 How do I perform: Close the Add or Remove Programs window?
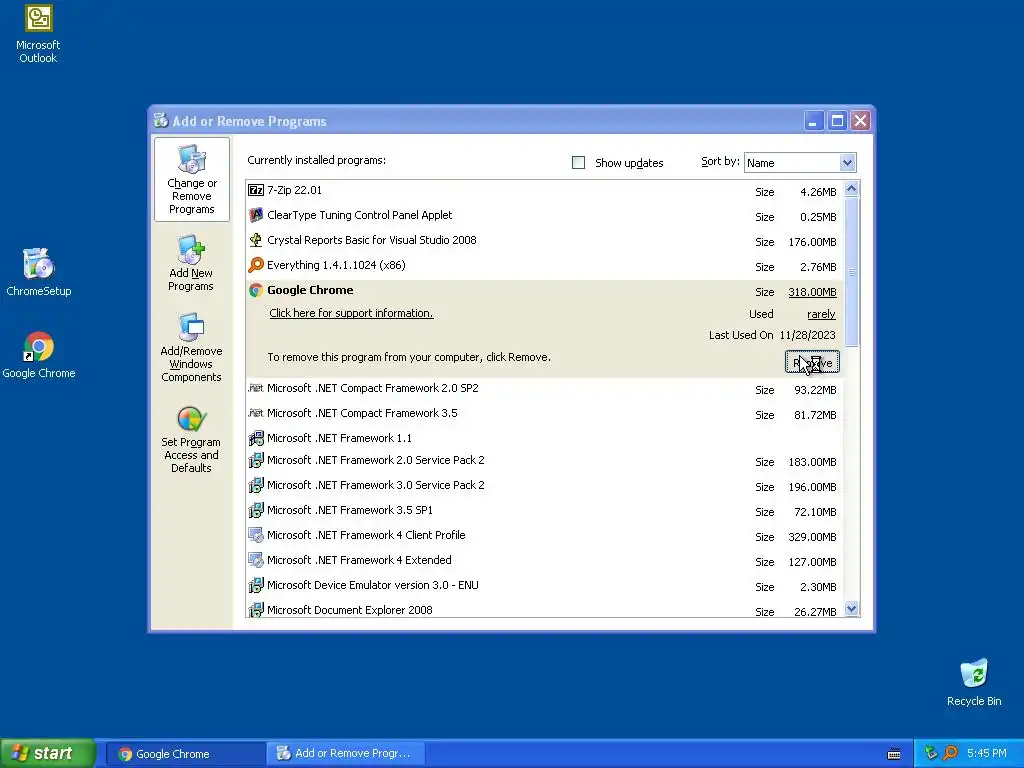pyautogui.click(x=861, y=121)
